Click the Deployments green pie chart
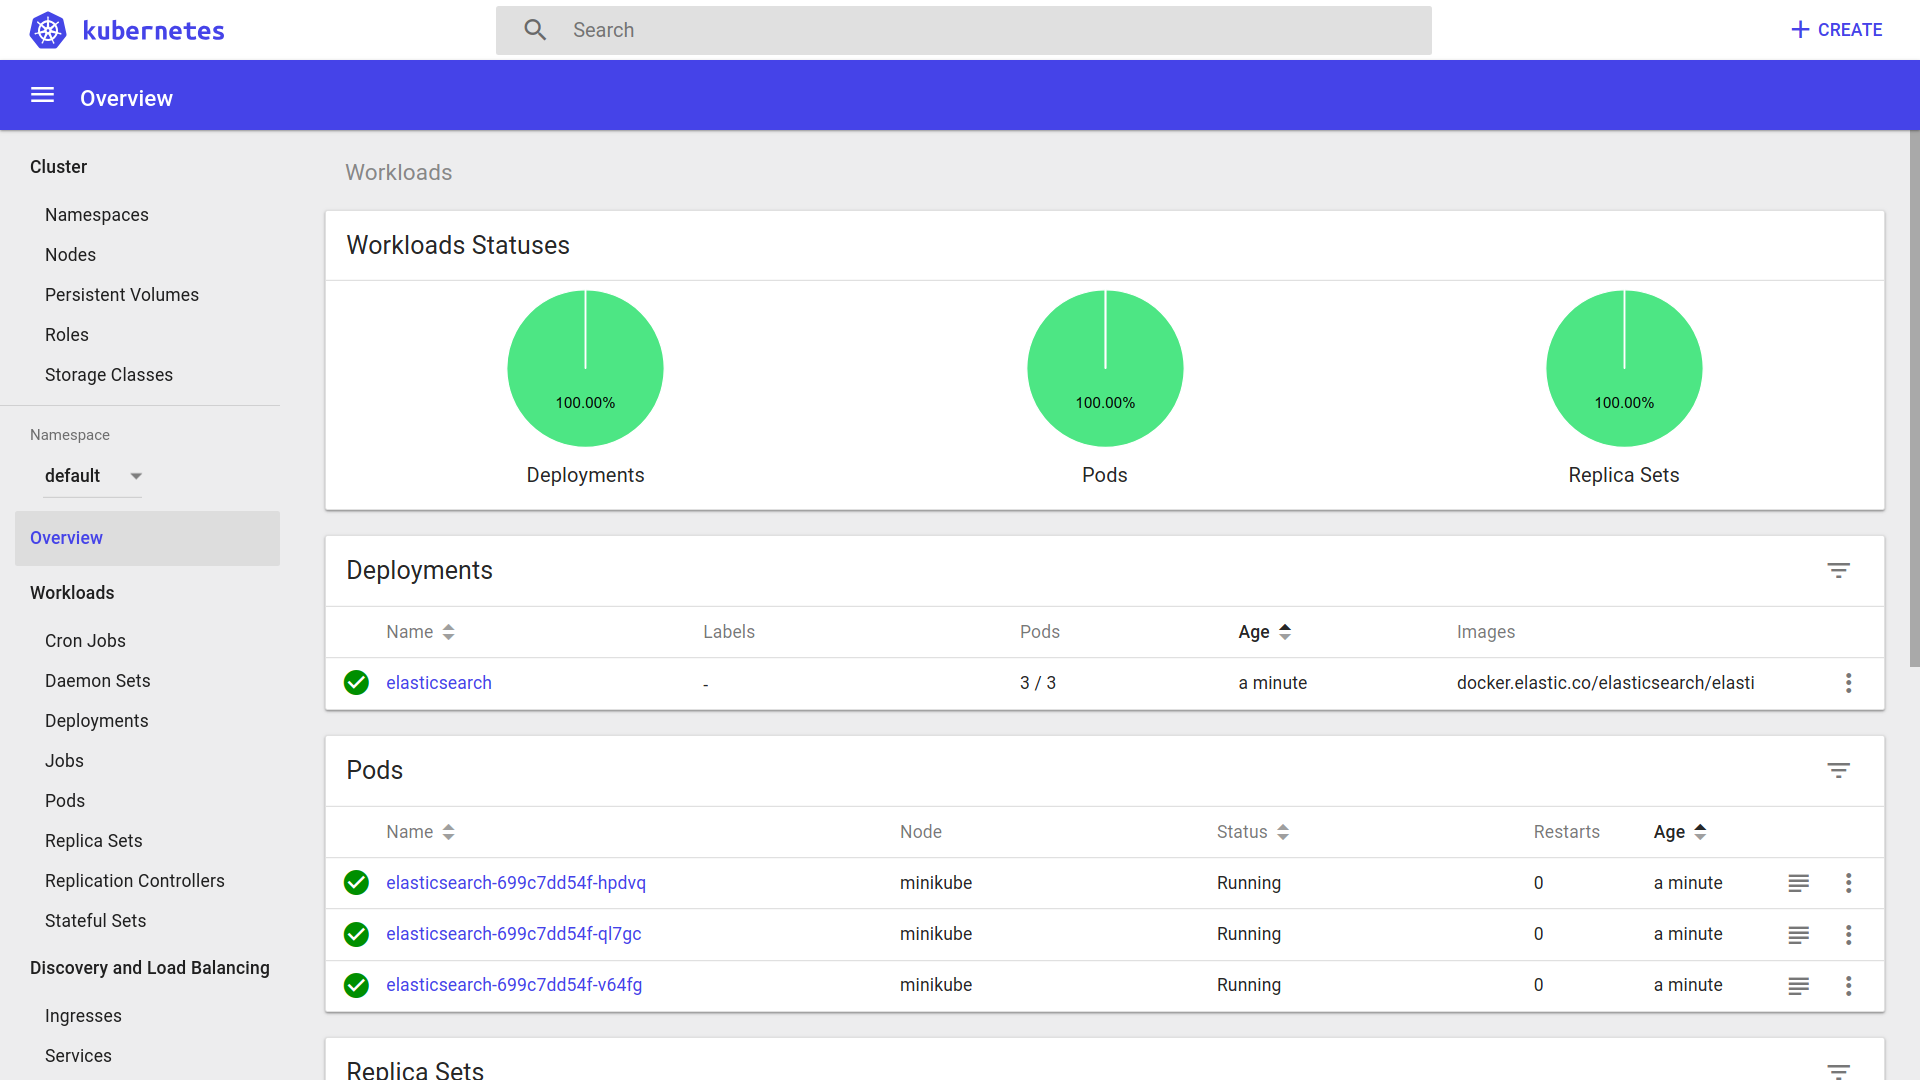Screen dimensions: 1920x1080 pos(585,368)
